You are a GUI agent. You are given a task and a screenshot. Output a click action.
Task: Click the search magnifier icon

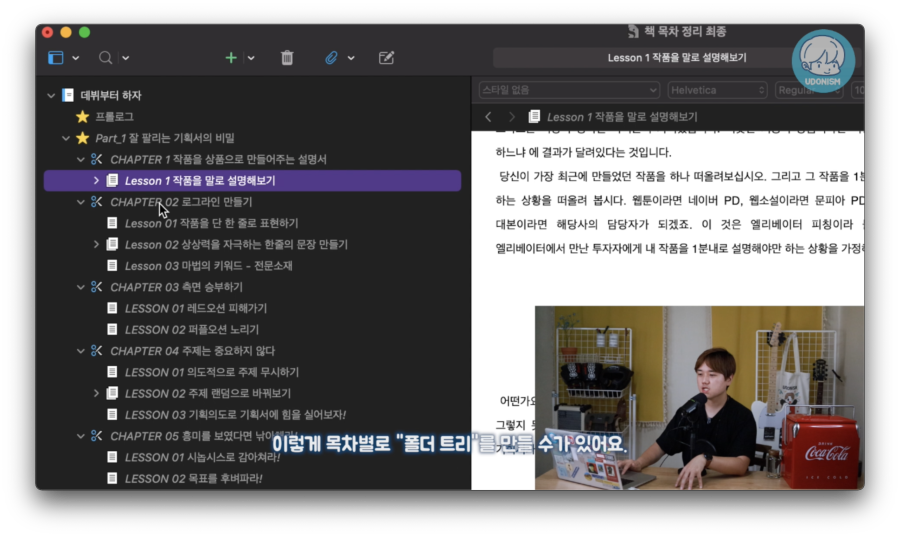click(x=105, y=58)
